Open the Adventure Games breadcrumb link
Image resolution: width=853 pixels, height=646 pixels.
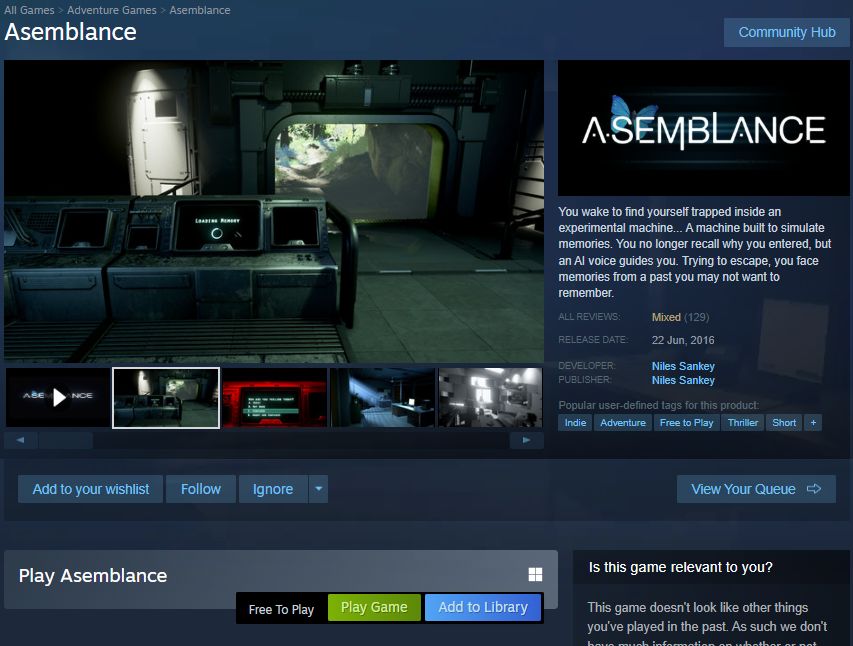pos(112,10)
